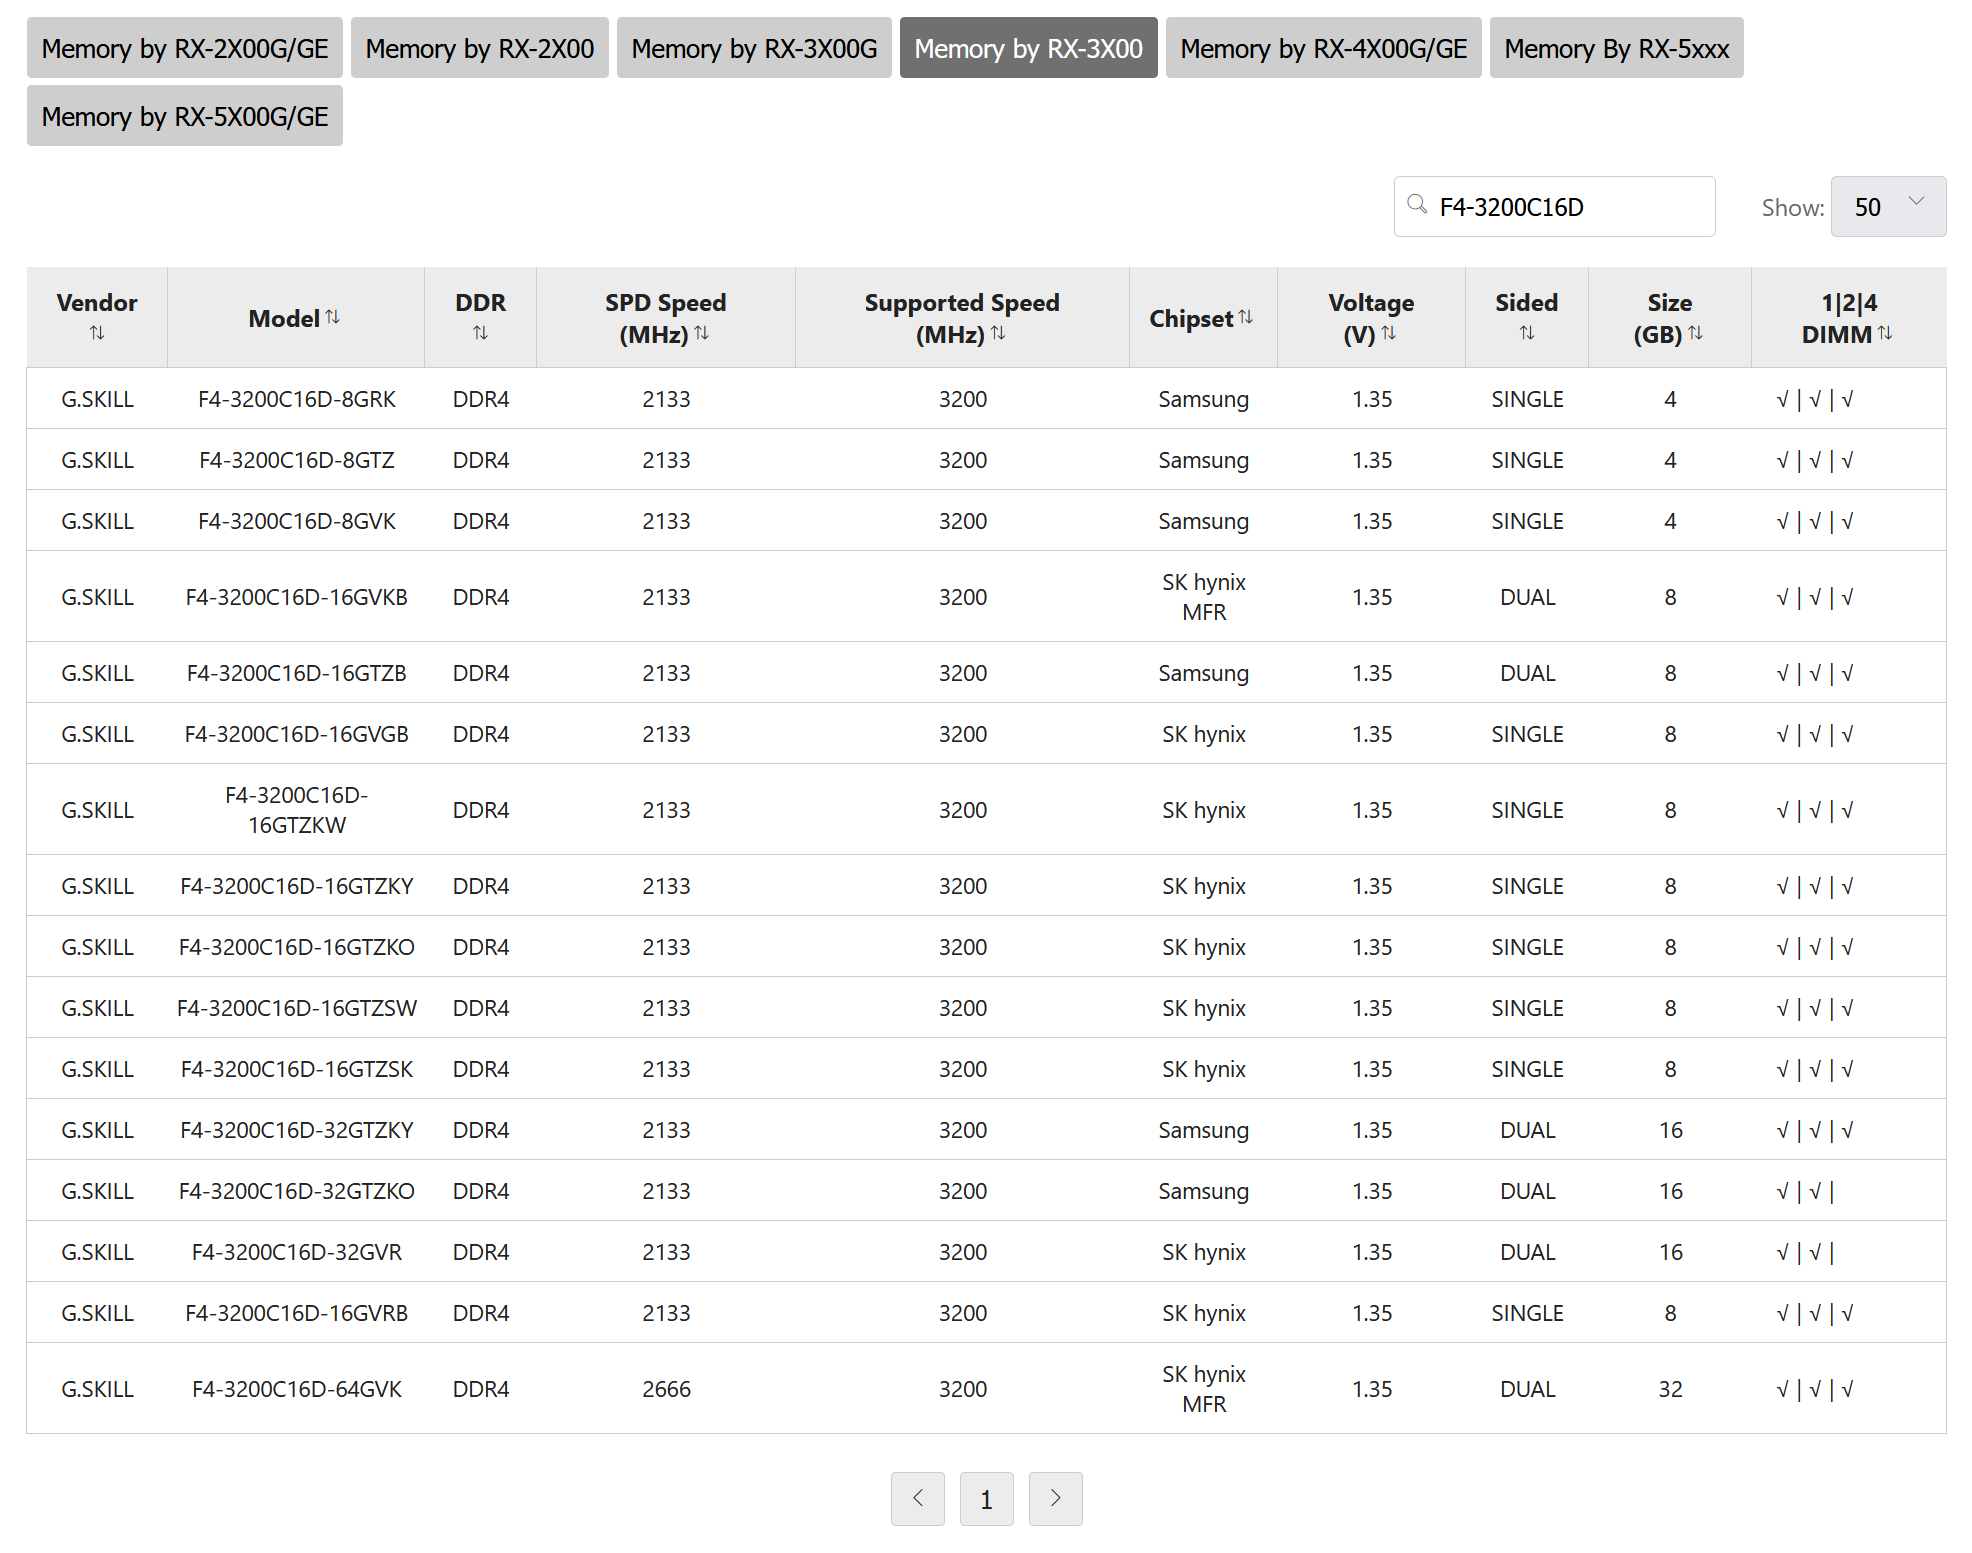Select model F4-3200C16D-16GTZSK cell
Screen dimensions: 1972x1553
point(297,1069)
